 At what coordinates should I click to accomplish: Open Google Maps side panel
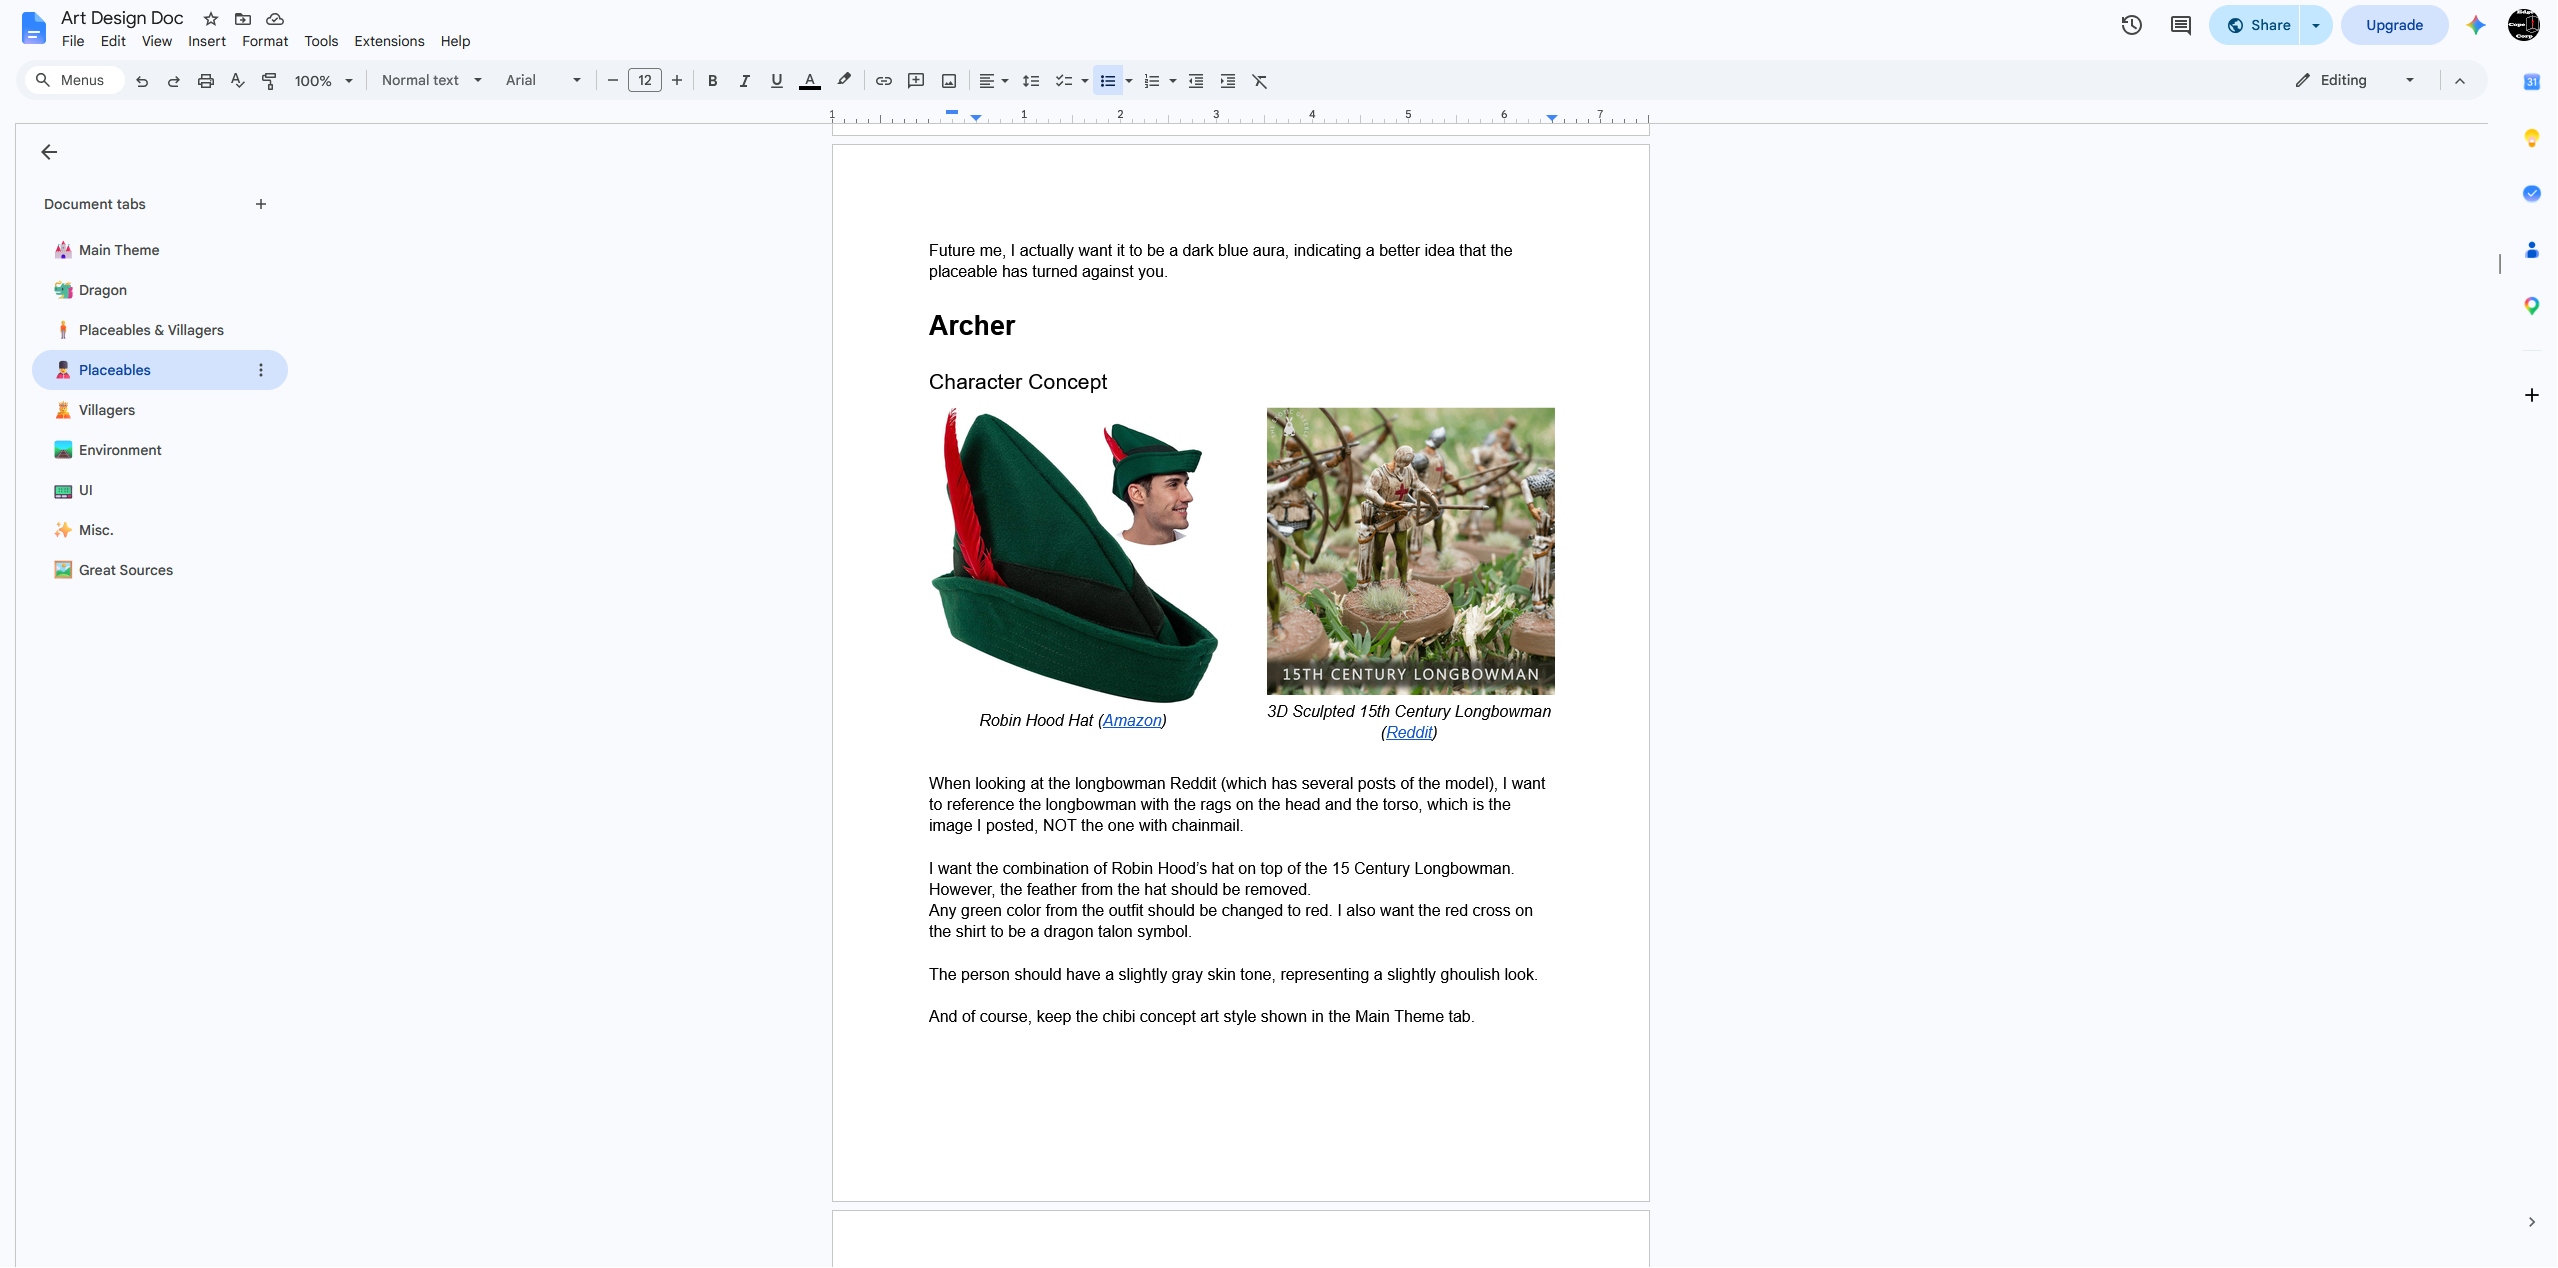(2531, 306)
